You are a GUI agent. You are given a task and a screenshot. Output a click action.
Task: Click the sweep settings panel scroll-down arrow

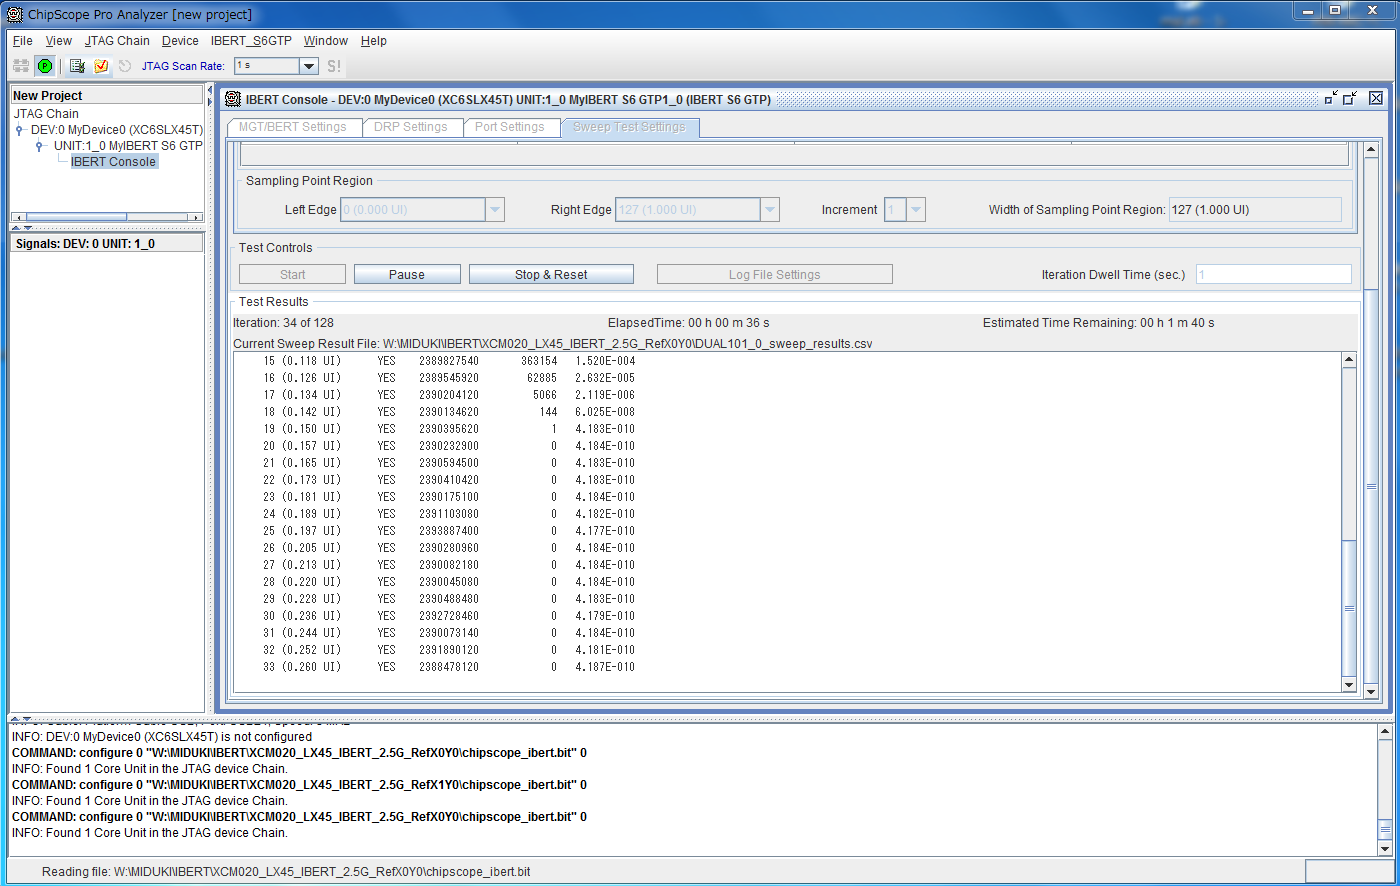click(x=1371, y=691)
